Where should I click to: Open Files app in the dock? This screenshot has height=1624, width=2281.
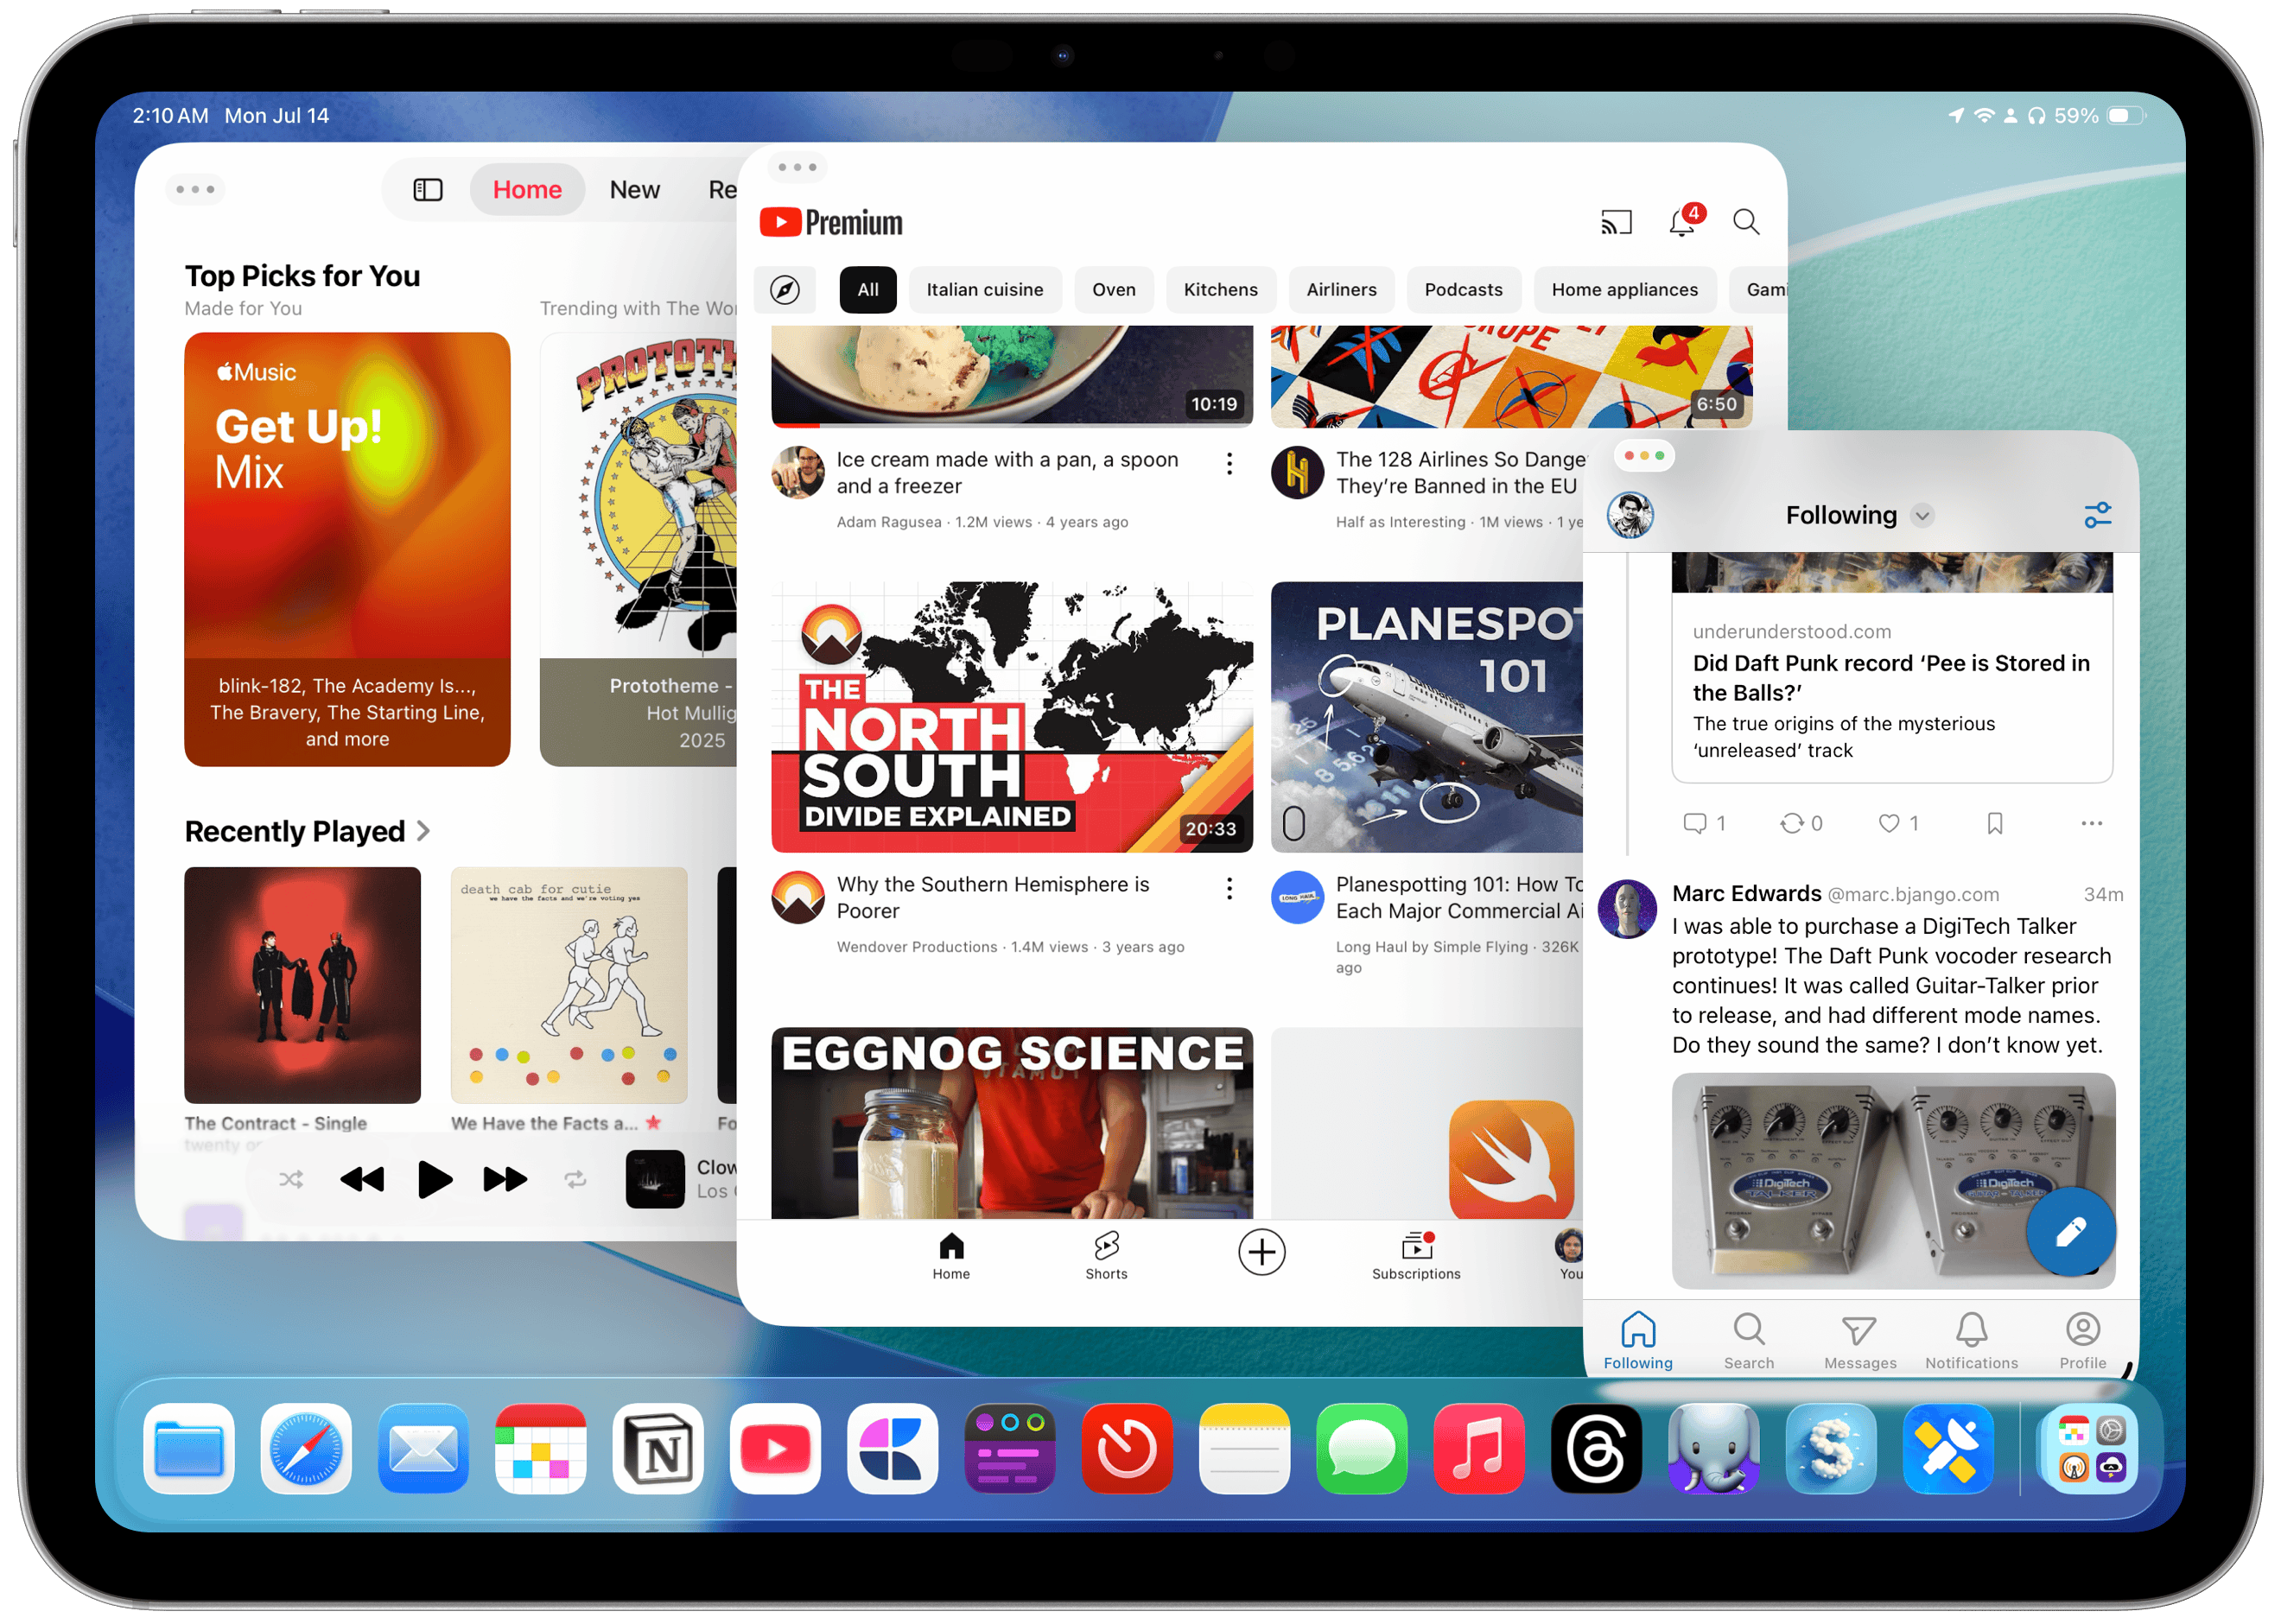coord(189,1448)
